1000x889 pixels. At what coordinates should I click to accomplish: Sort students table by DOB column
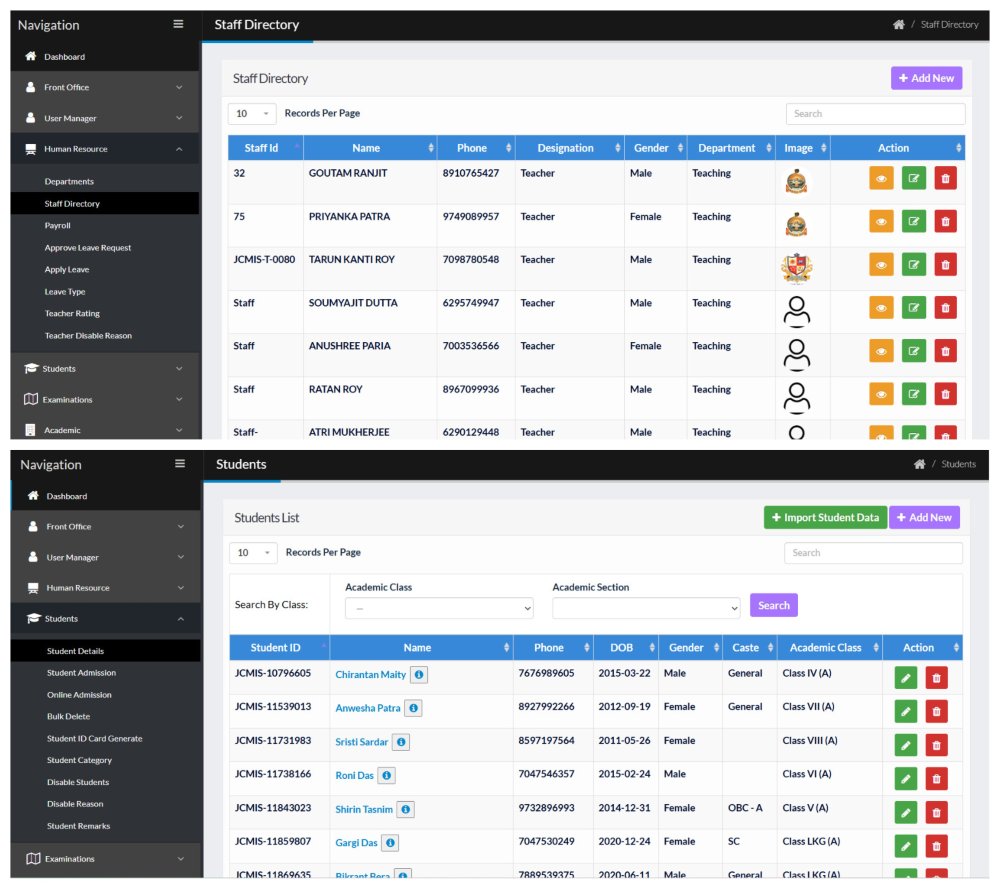coord(626,648)
